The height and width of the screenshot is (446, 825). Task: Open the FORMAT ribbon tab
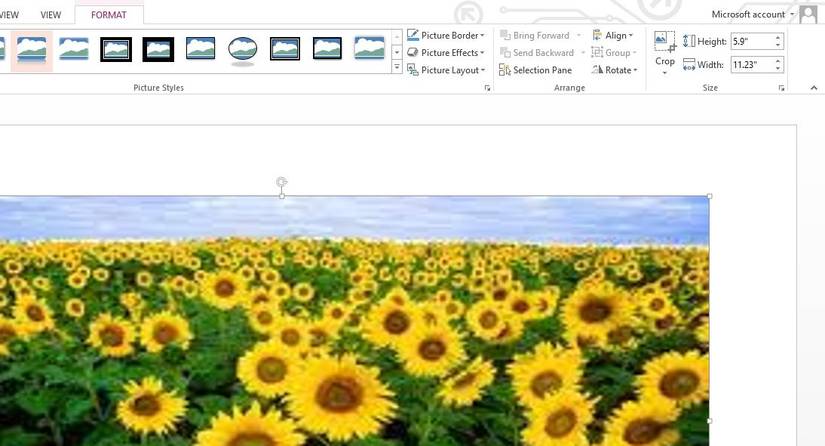pos(109,15)
